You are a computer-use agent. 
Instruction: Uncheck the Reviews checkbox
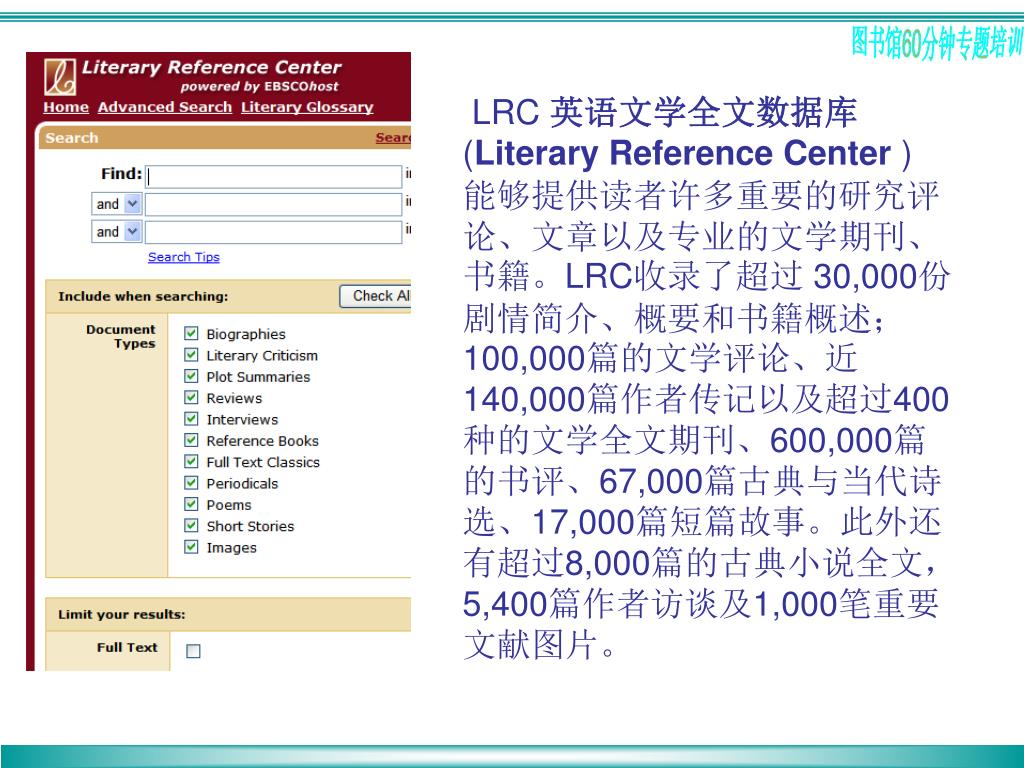tap(191, 398)
